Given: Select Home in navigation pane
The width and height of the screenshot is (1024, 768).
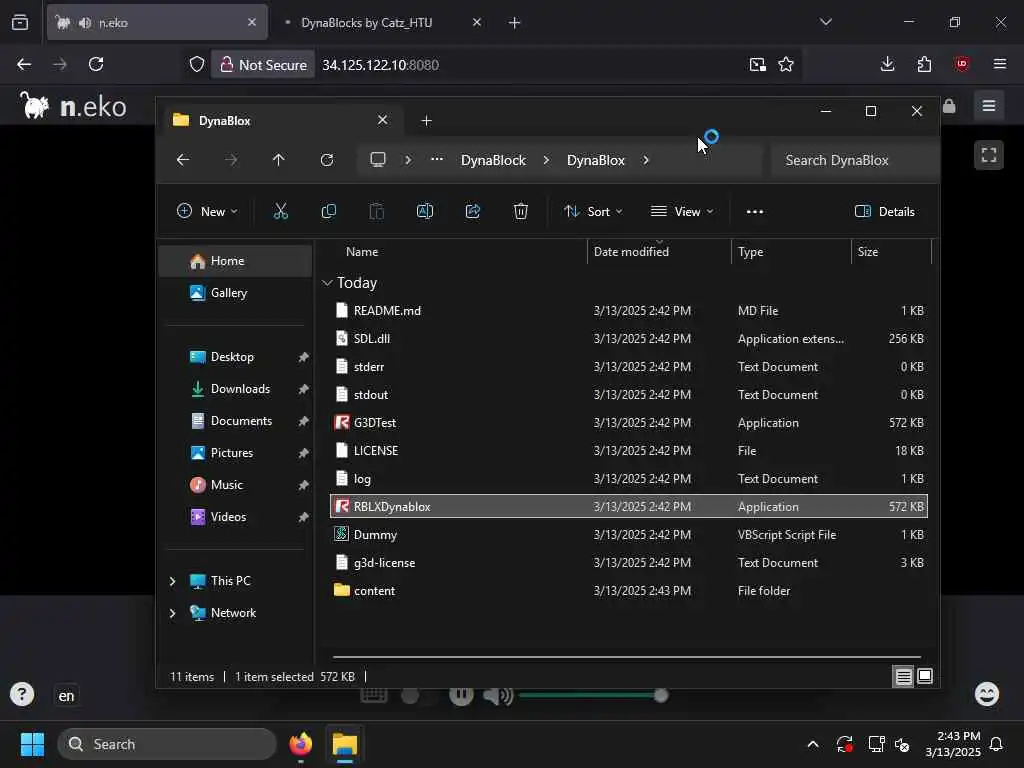Looking at the screenshot, I should [x=235, y=261].
